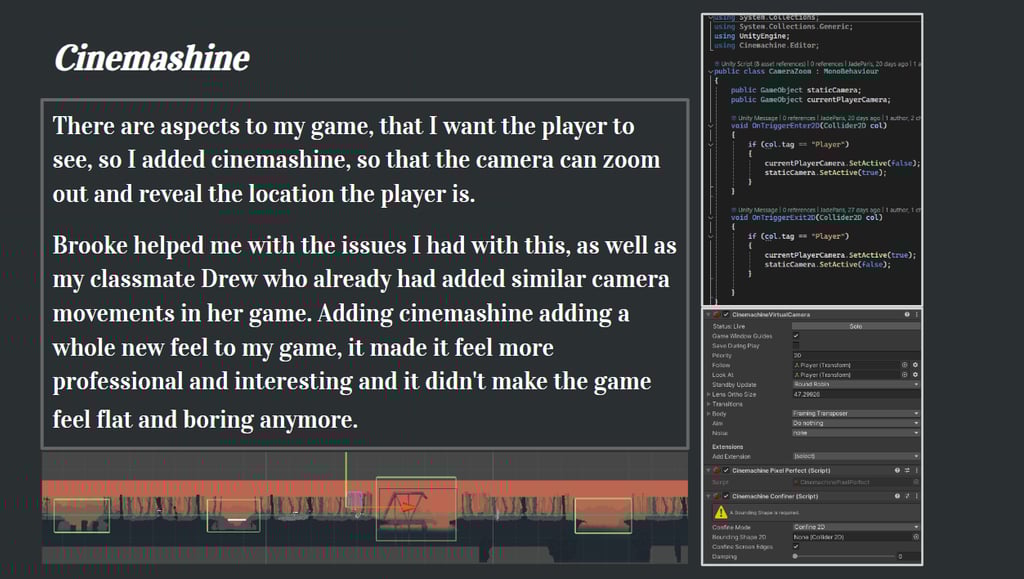Click script icon beside CinemachineVirtualCamera title
Viewport: 1024px width, 579px height.
(717, 315)
